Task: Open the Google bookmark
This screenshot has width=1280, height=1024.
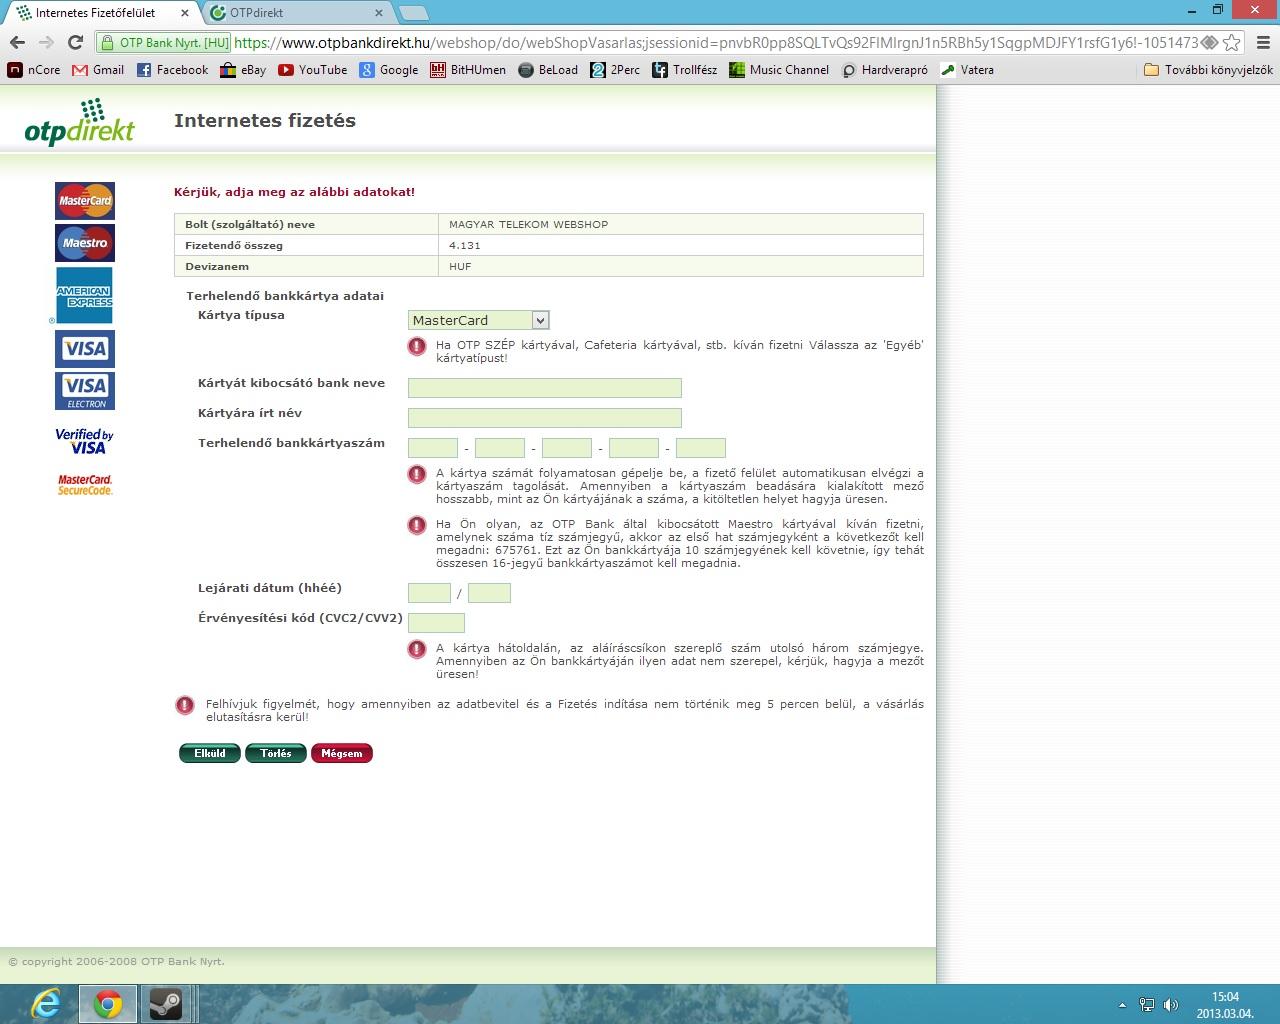Action: [389, 70]
